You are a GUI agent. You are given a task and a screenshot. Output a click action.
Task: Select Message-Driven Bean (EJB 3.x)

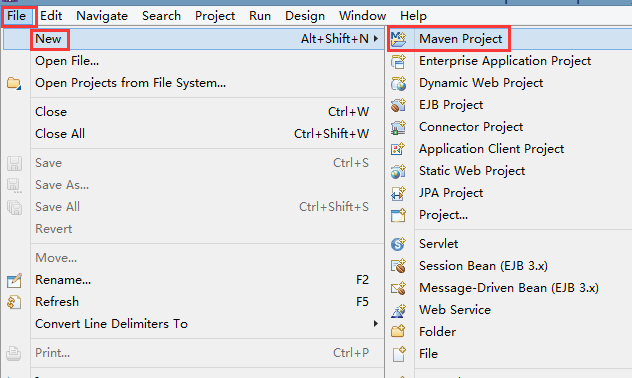click(x=509, y=288)
